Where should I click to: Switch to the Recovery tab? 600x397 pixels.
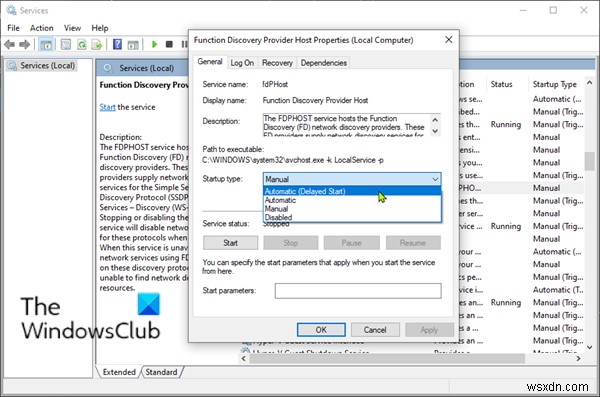click(x=277, y=63)
